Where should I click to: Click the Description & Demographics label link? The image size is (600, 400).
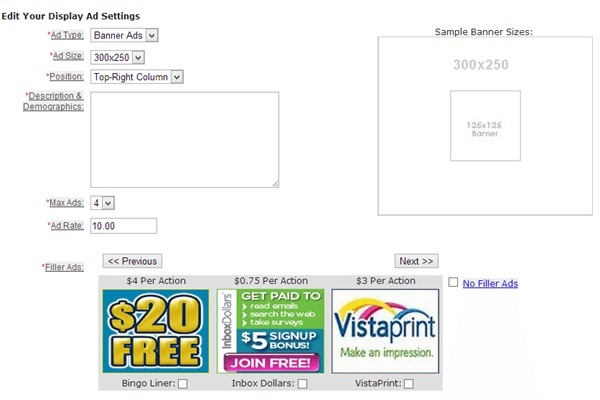tap(53, 101)
